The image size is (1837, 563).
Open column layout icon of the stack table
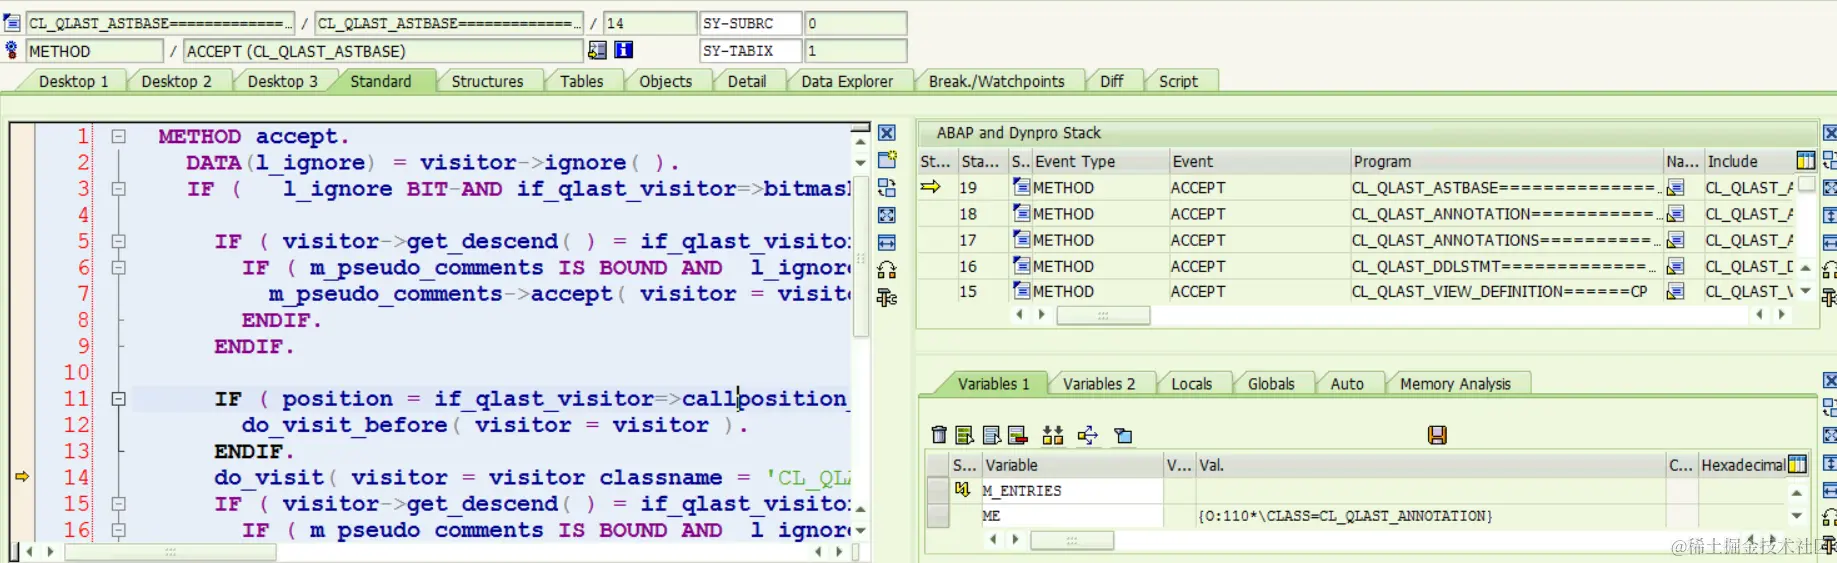pos(1806,161)
